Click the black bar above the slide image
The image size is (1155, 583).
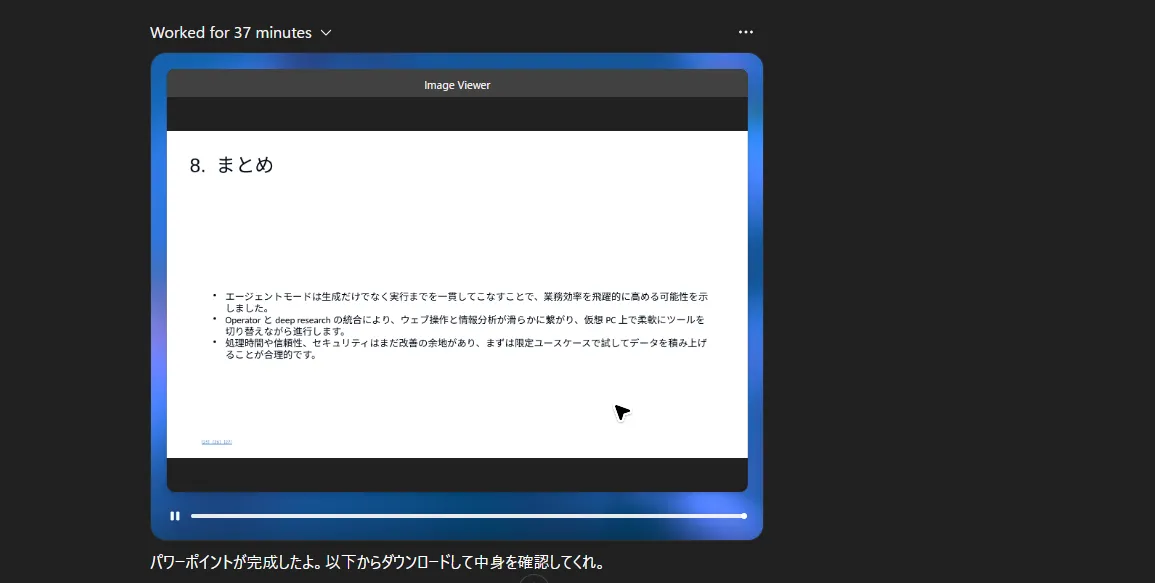457,114
